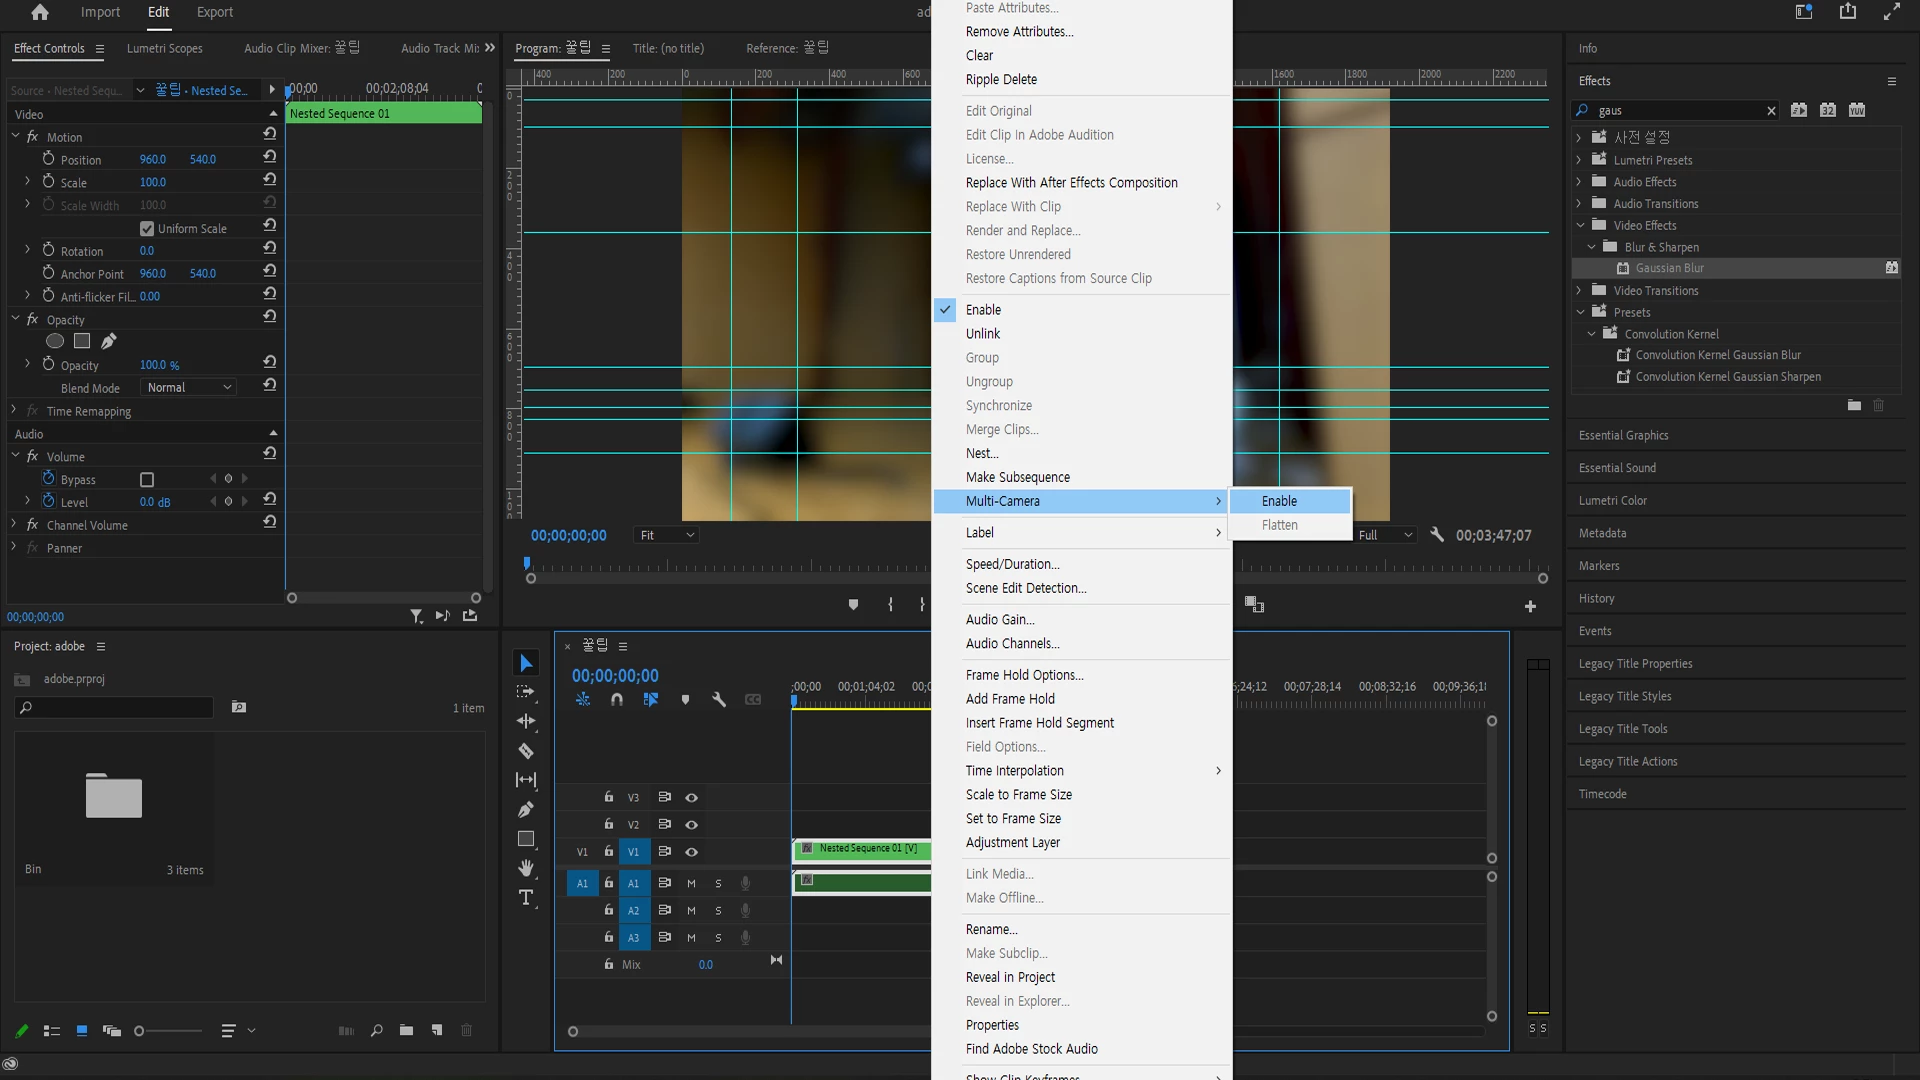
Task: Click the Ripple Edit tool
Action: pyautogui.click(x=526, y=721)
